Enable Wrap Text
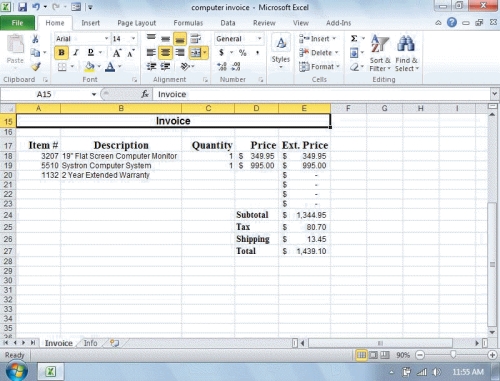This screenshot has width=500, height=381. 196,38
